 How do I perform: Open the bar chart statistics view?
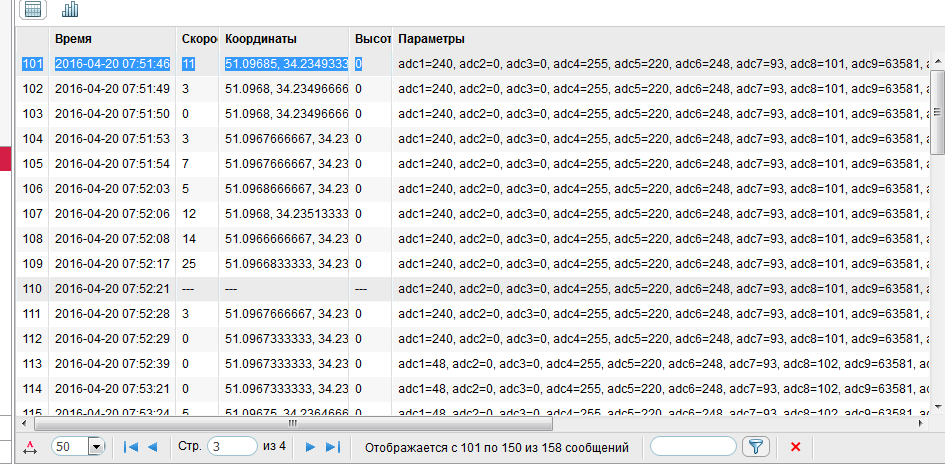click(x=70, y=10)
